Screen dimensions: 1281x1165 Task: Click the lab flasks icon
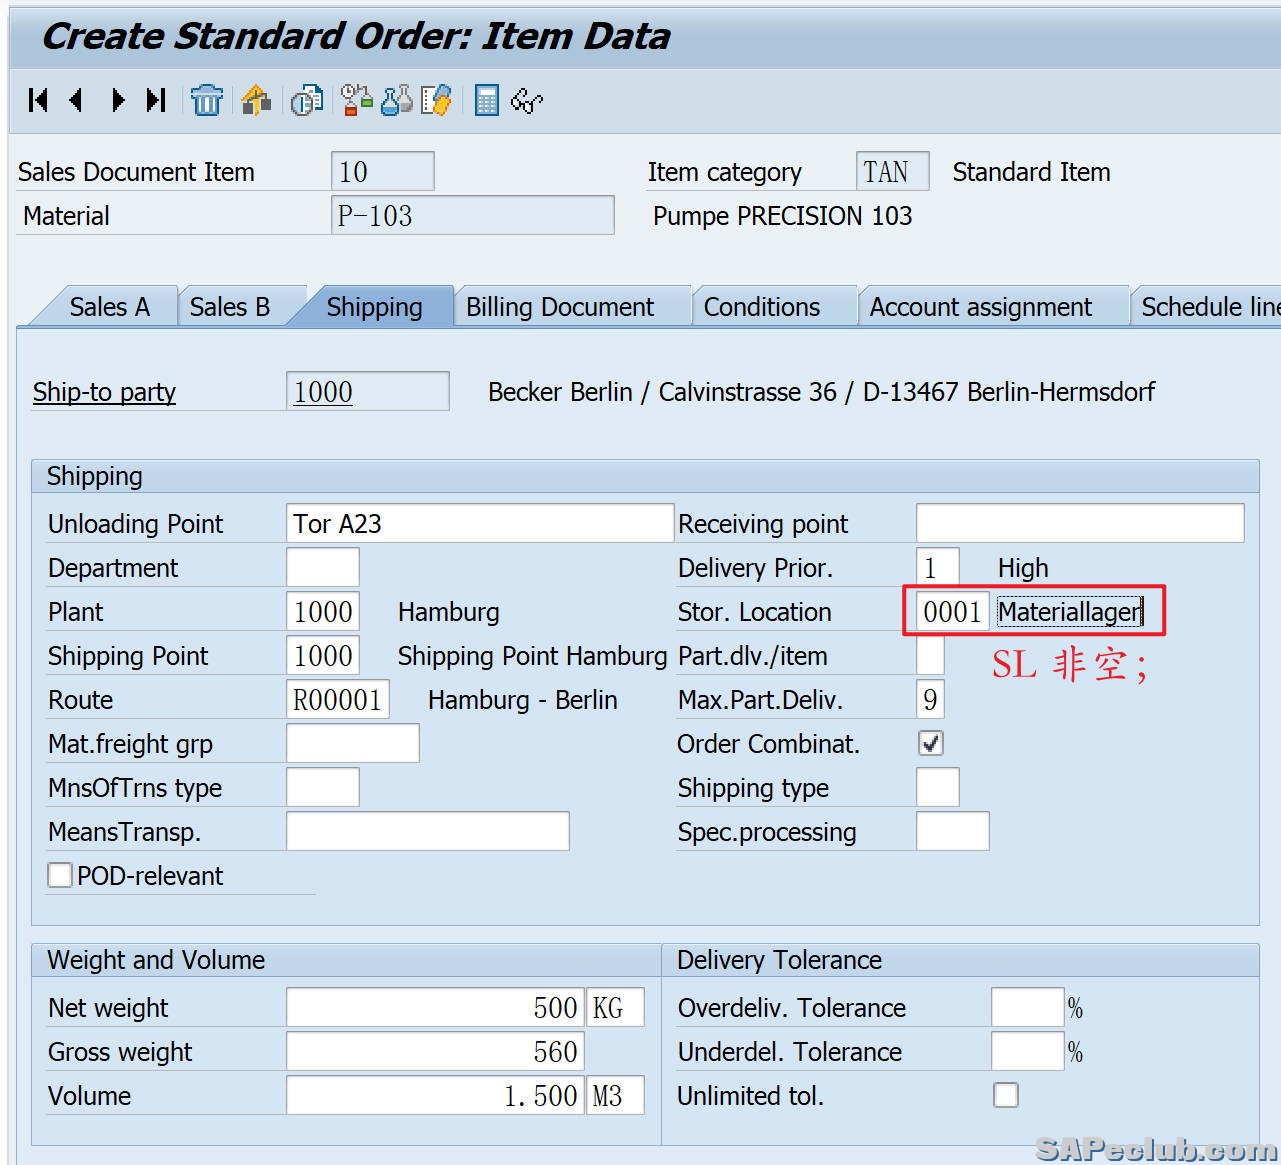click(x=397, y=100)
